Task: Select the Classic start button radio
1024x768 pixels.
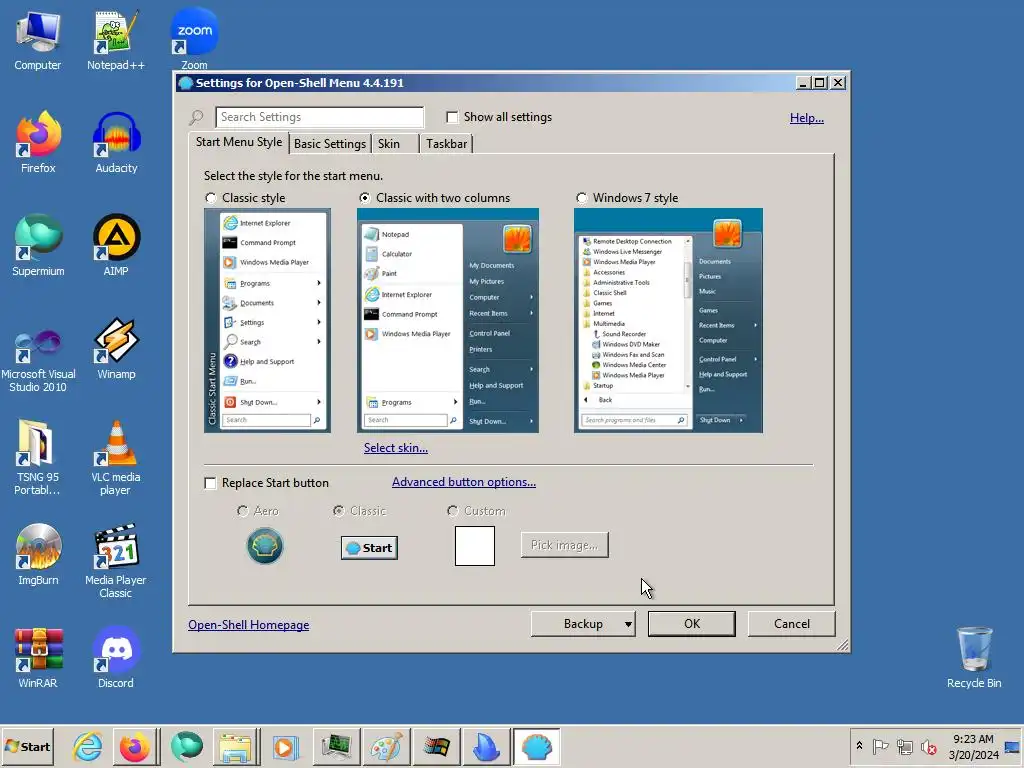Action: point(339,511)
